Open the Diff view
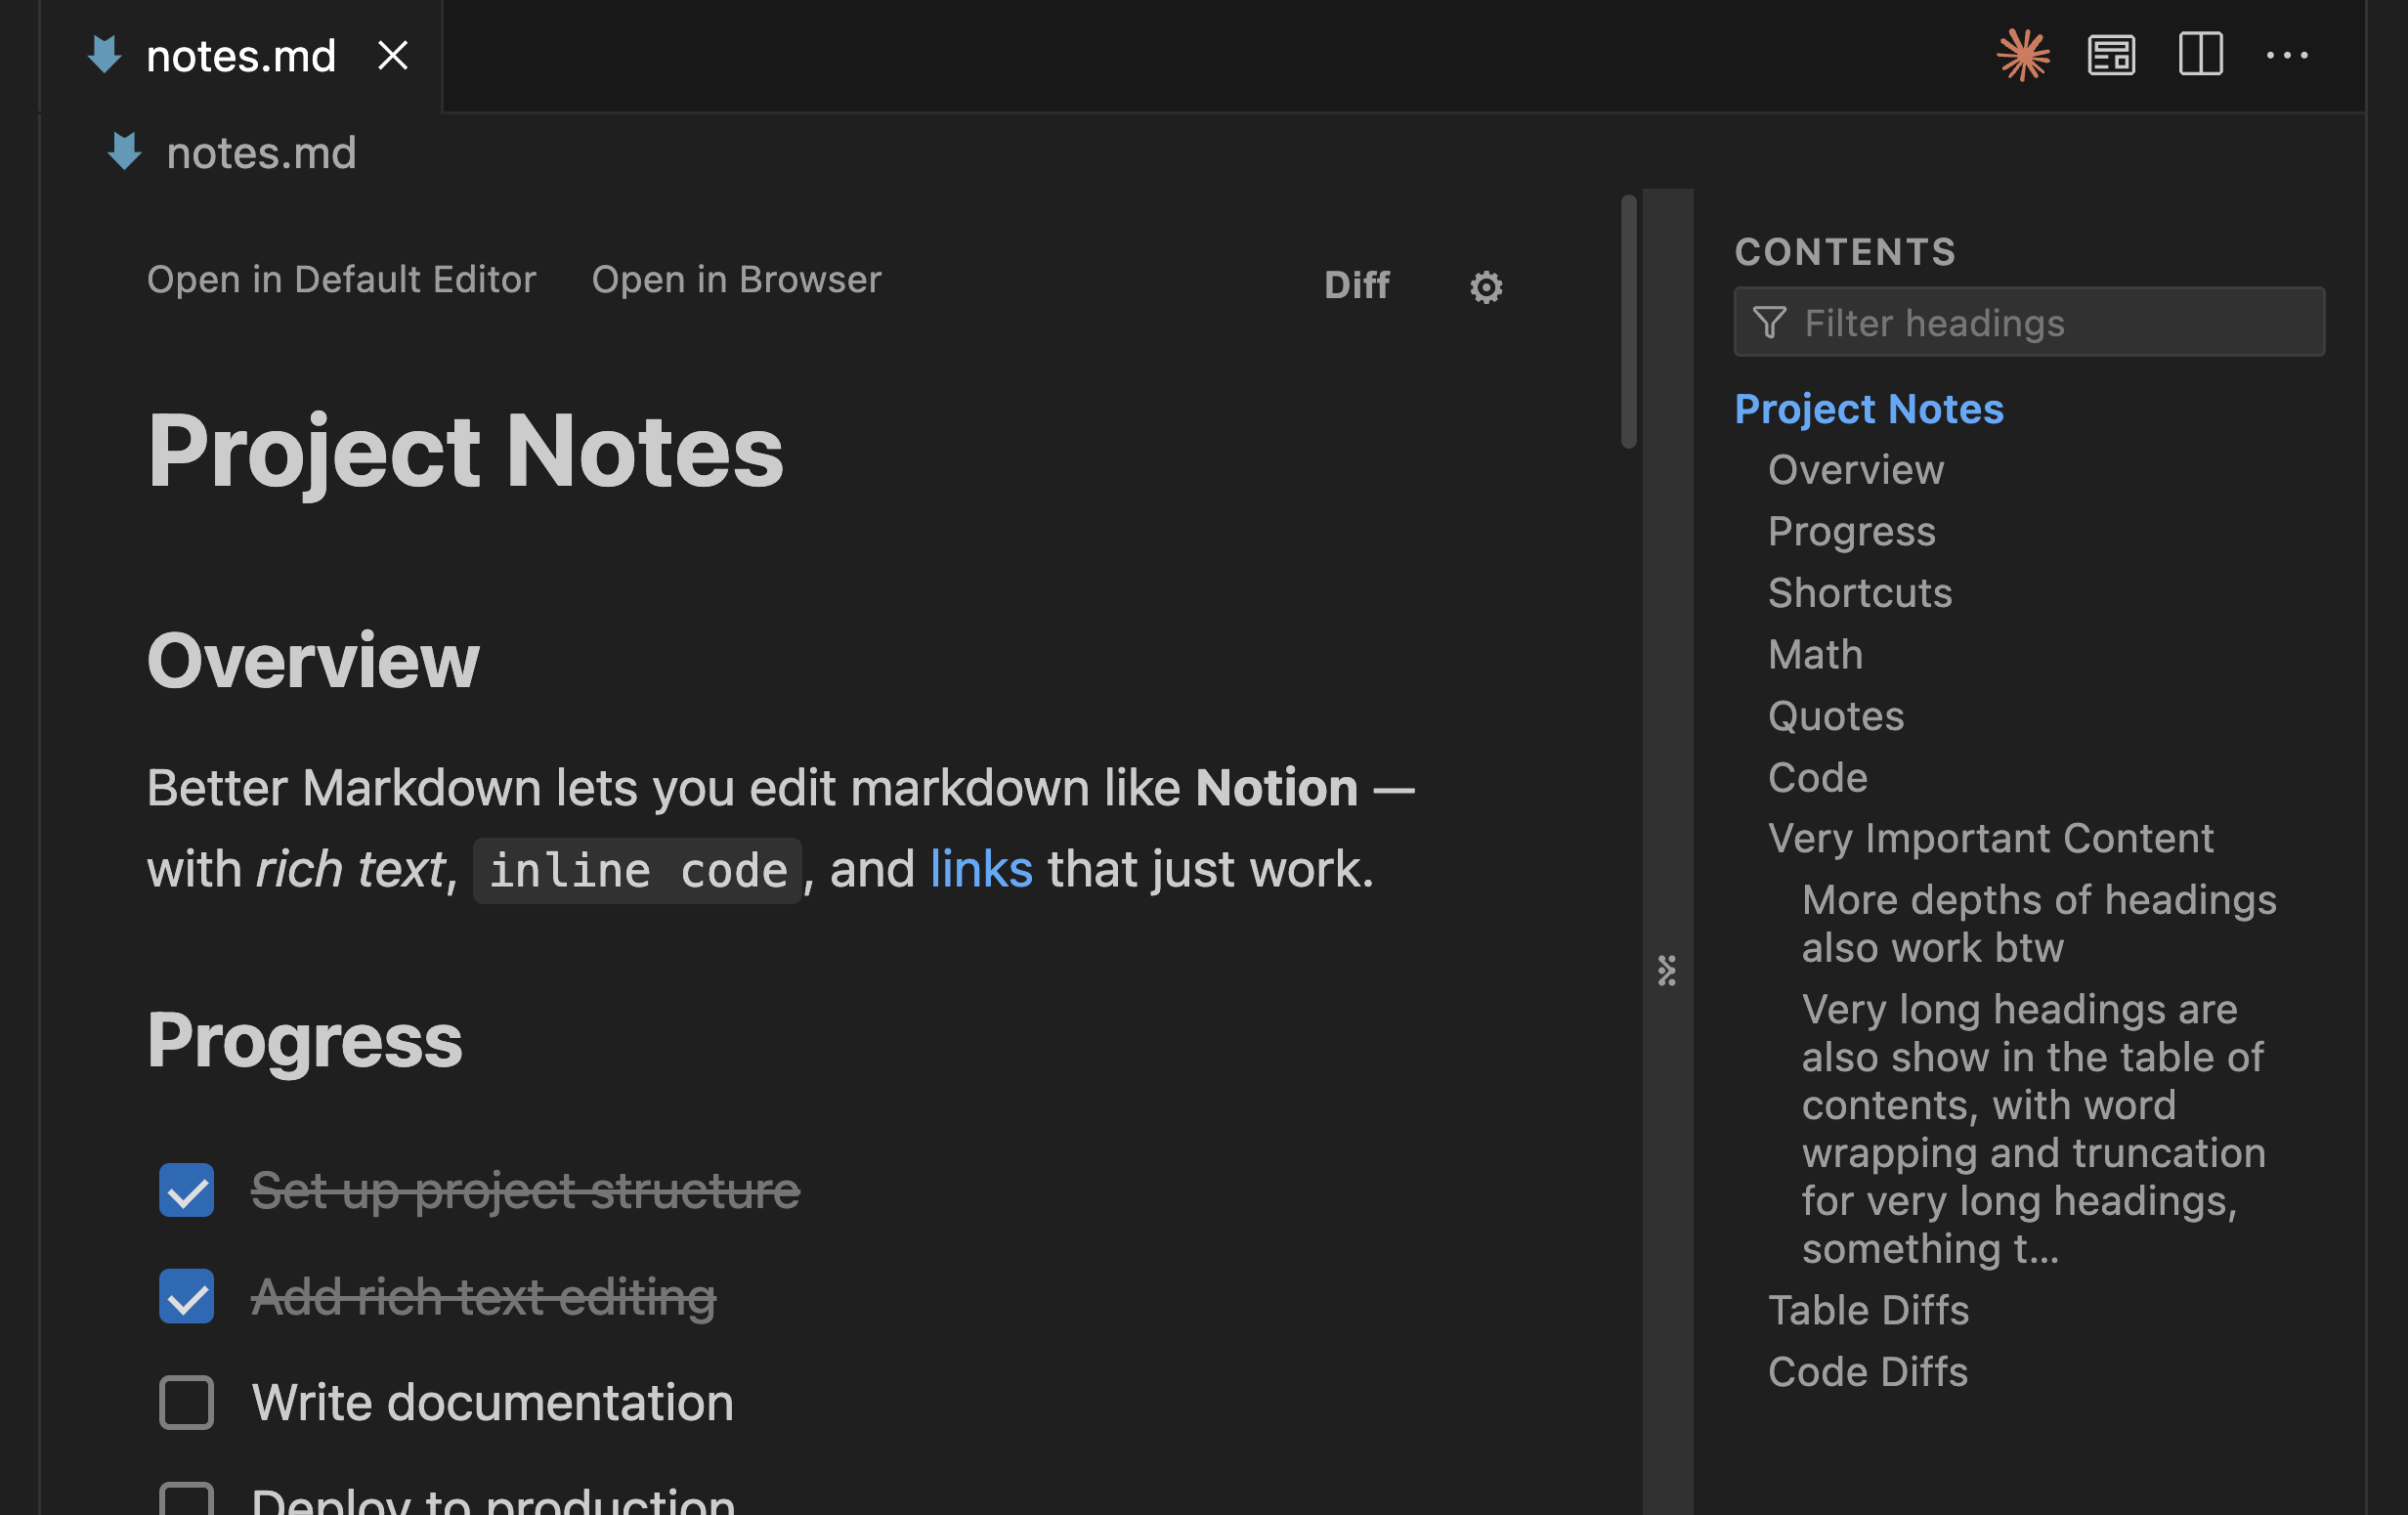 [x=1357, y=285]
